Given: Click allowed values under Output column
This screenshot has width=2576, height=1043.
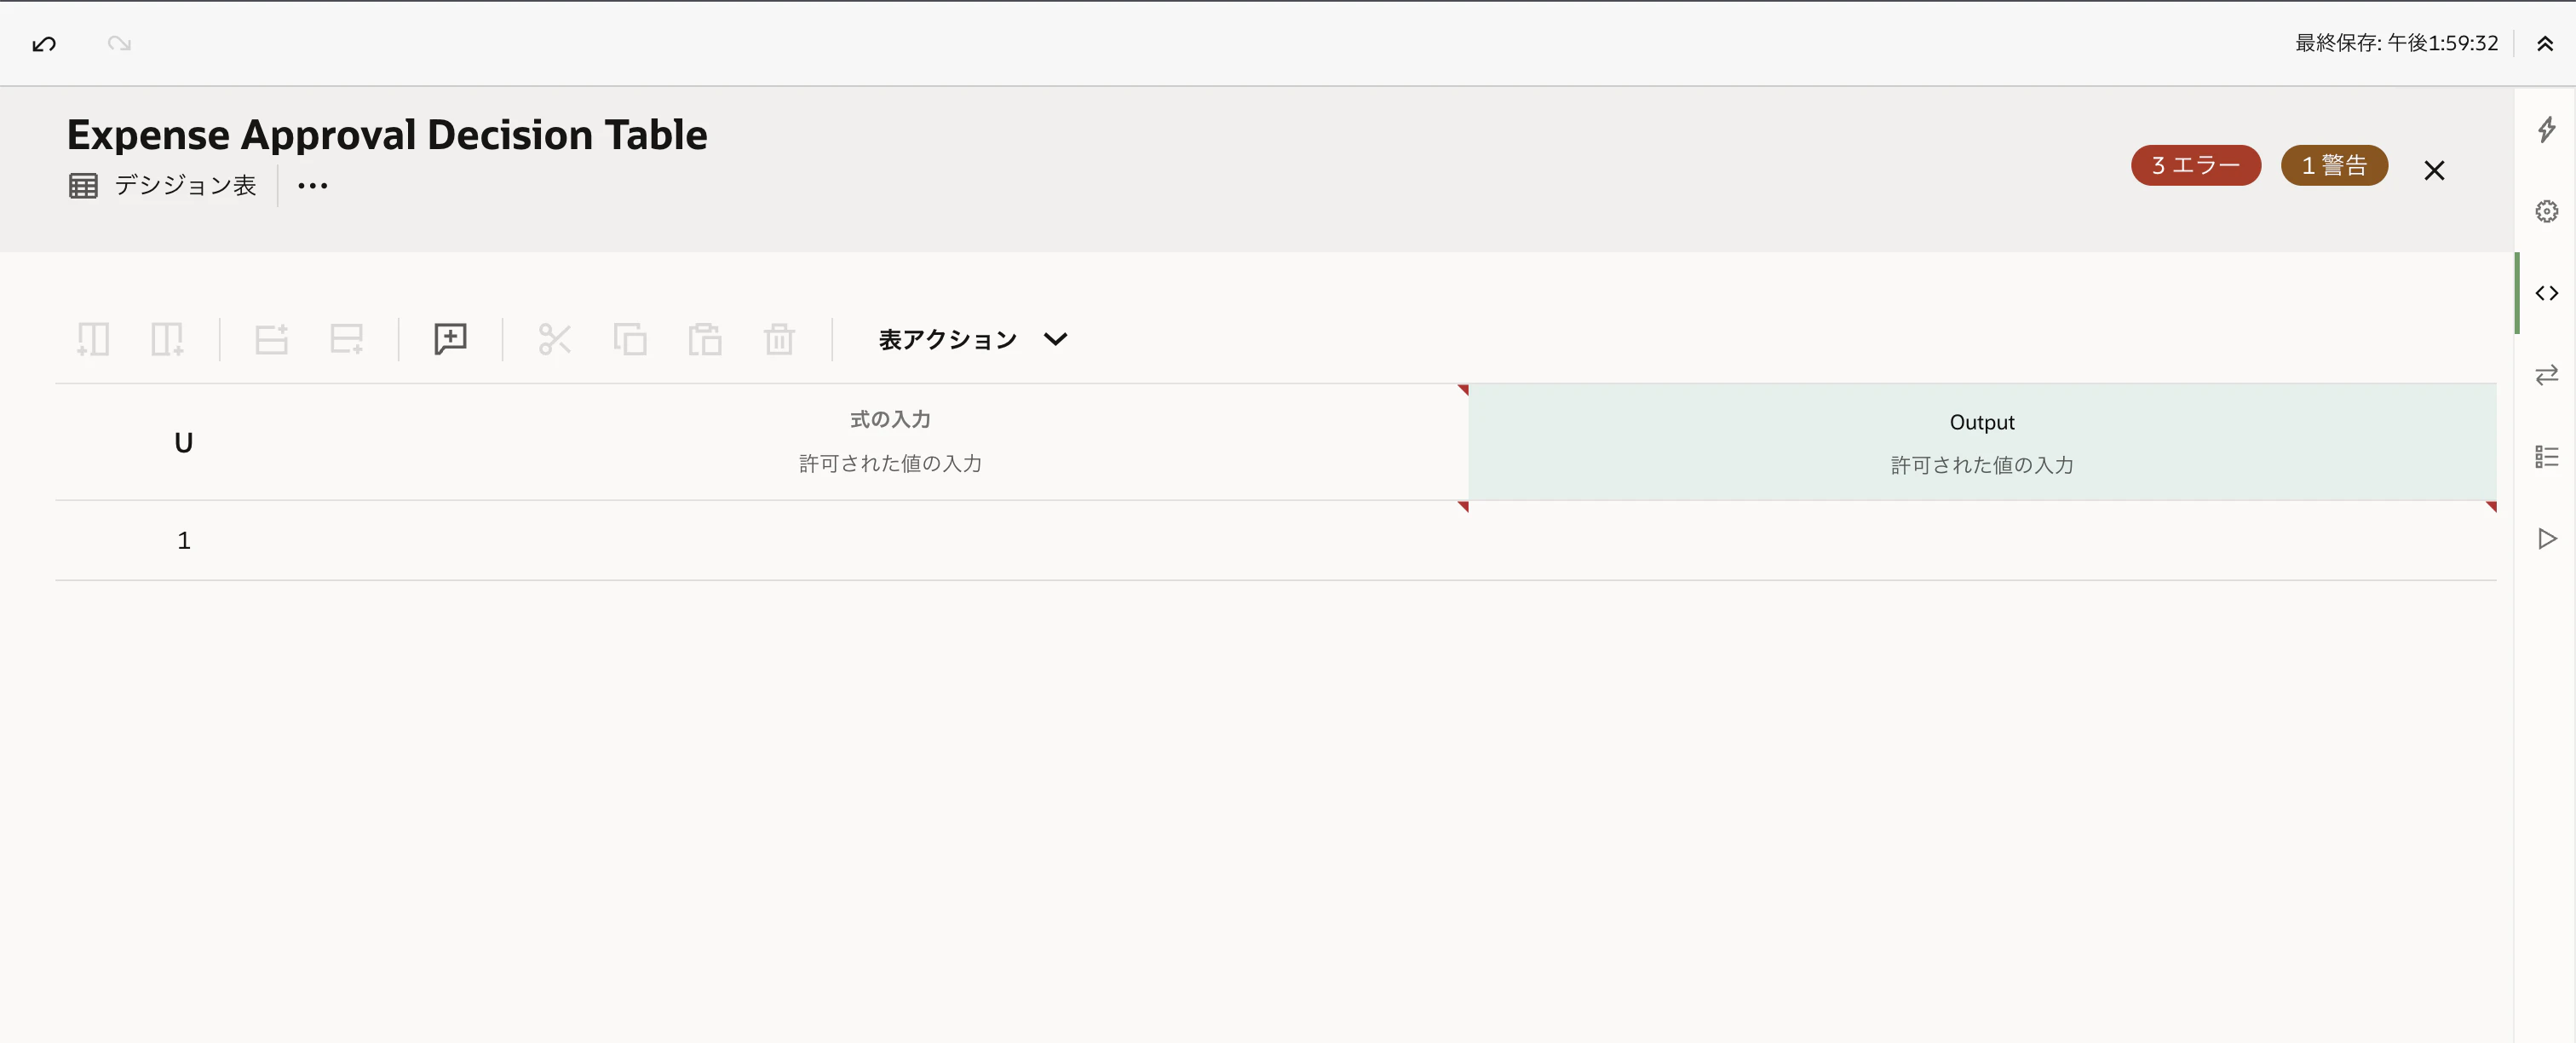Looking at the screenshot, I should (x=1981, y=465).
